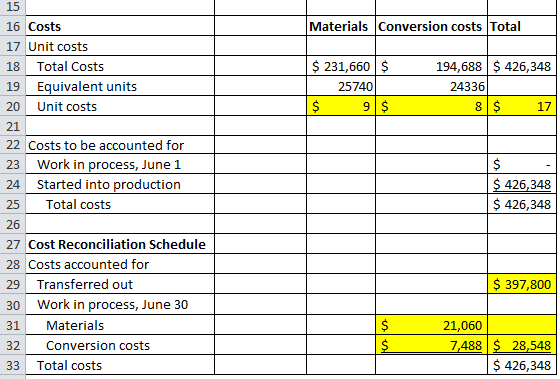This screenshot has height=379, width=560.
Task: Select the yellow total unit cost $17
Action: tap(522, 106)
